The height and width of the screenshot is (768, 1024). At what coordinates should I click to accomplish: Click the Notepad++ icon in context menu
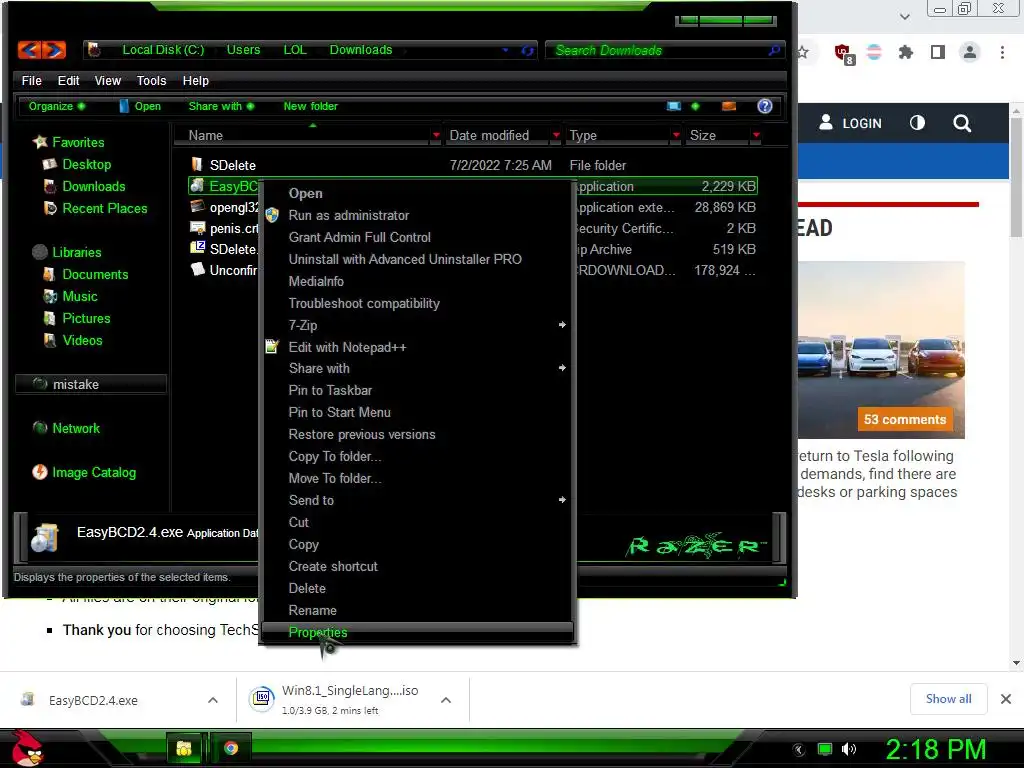pyautogui.click(x=272, y=347)
